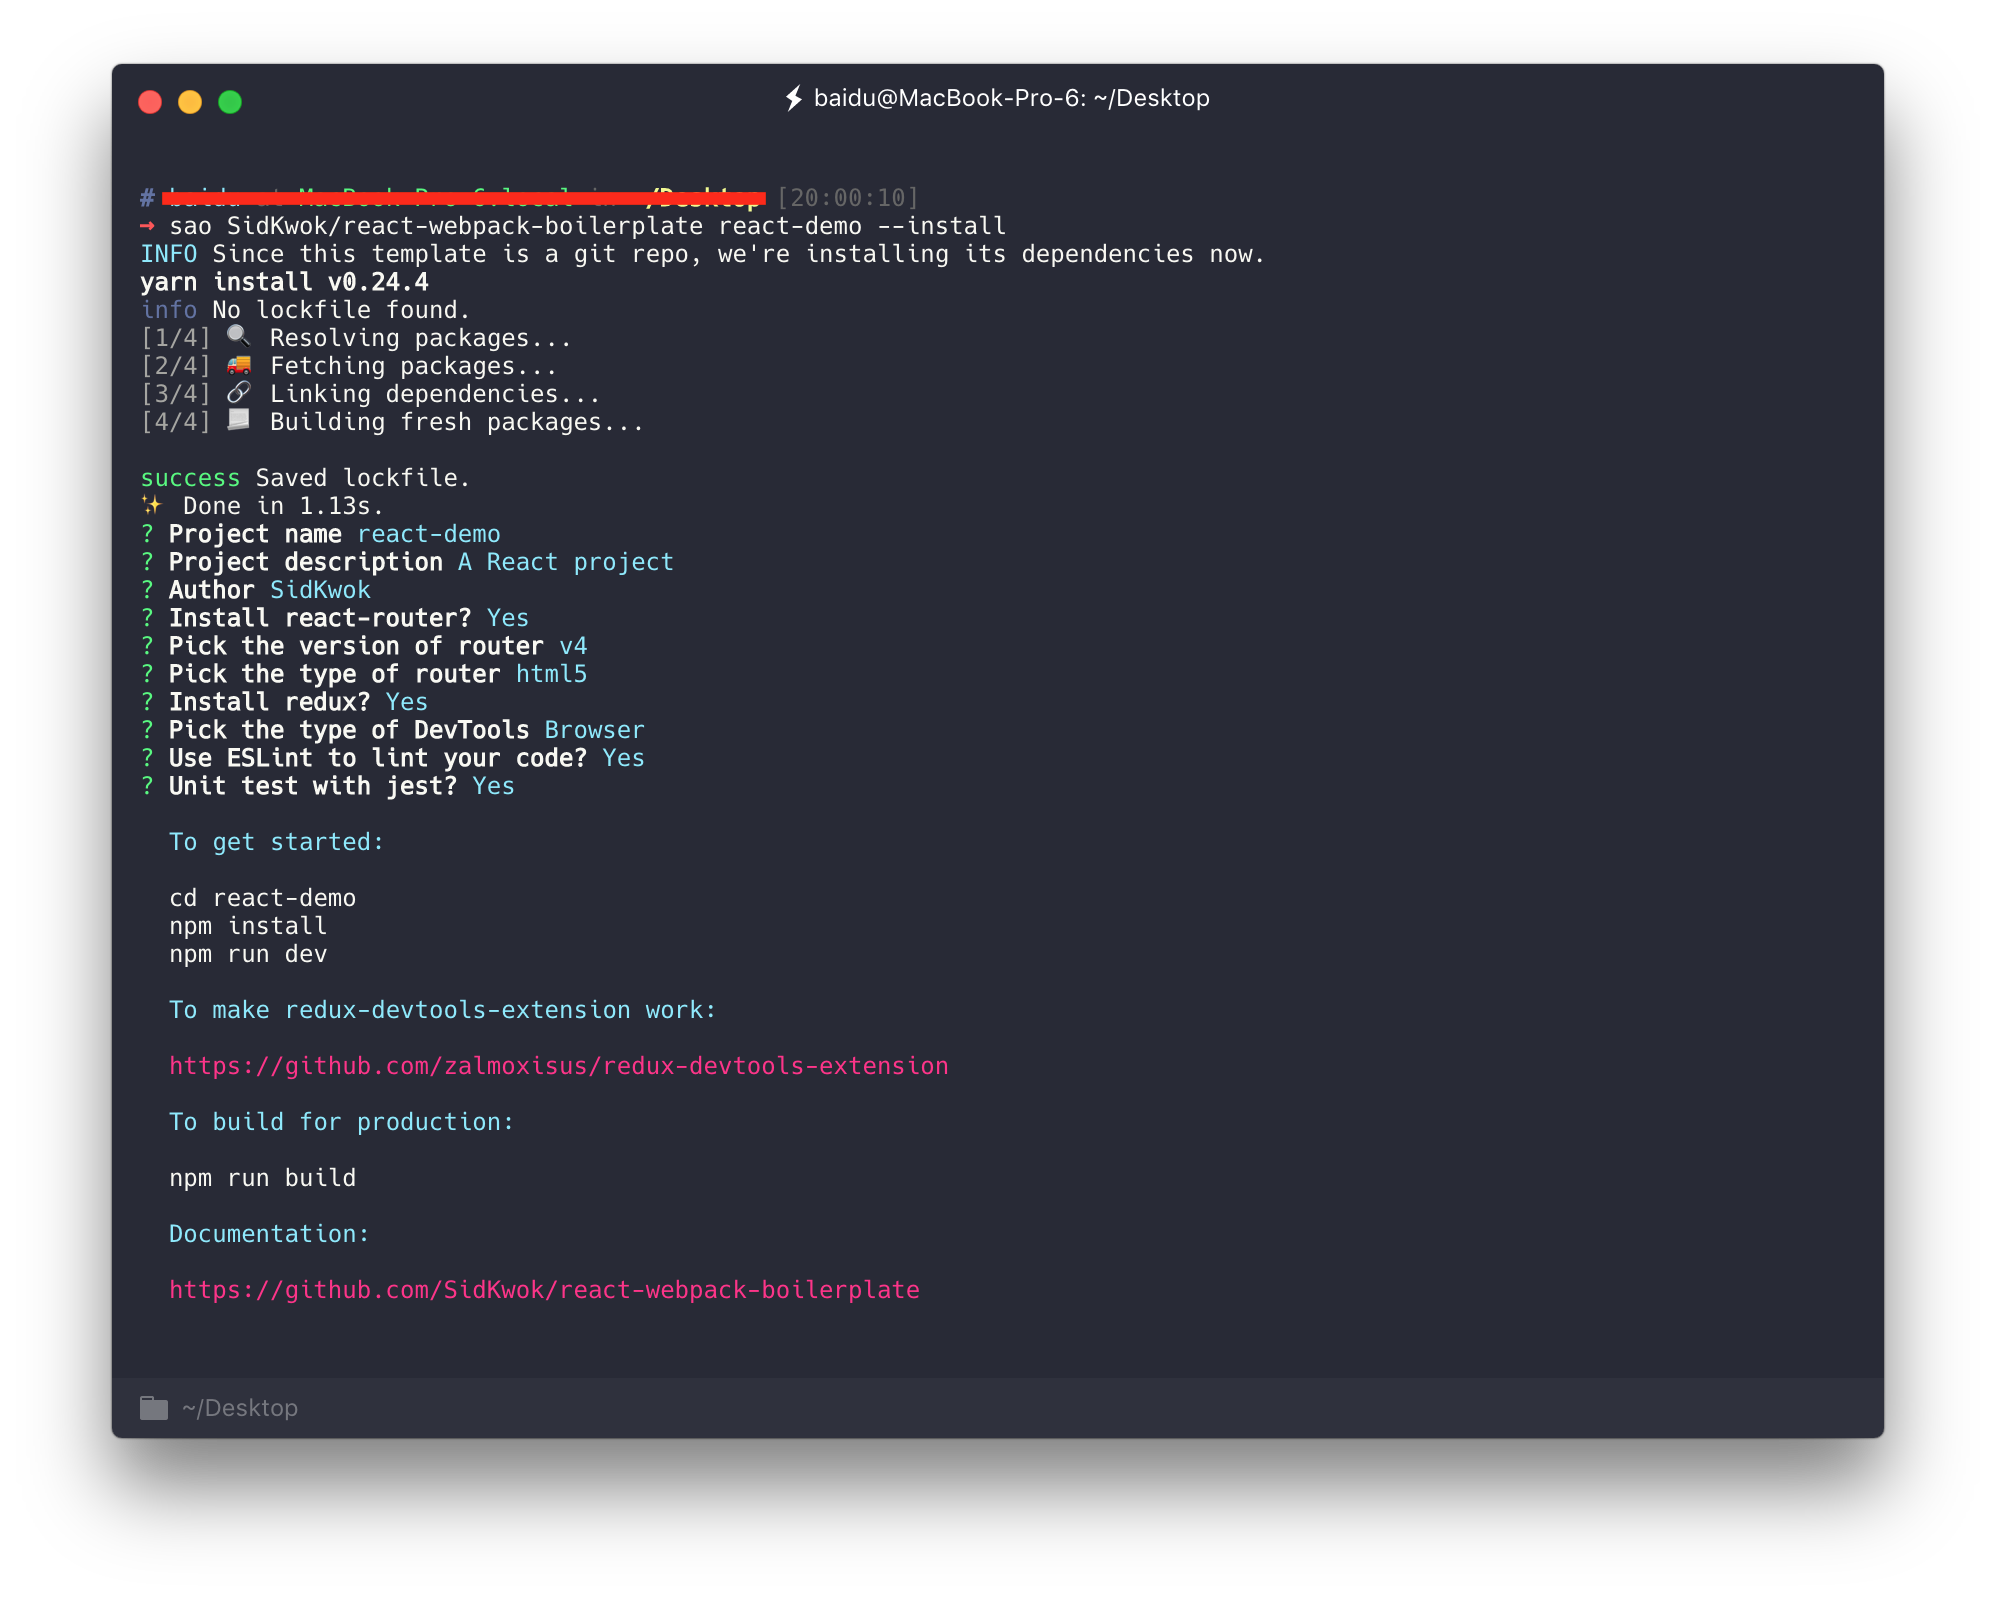
Task: Click the red close window button
Action: tap(150, 102)
